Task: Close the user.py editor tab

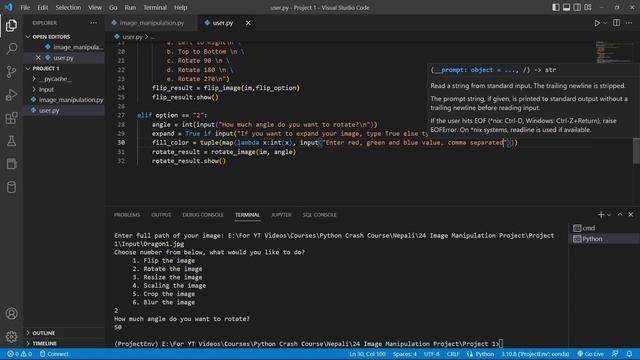Action: [x=248, y=23]
